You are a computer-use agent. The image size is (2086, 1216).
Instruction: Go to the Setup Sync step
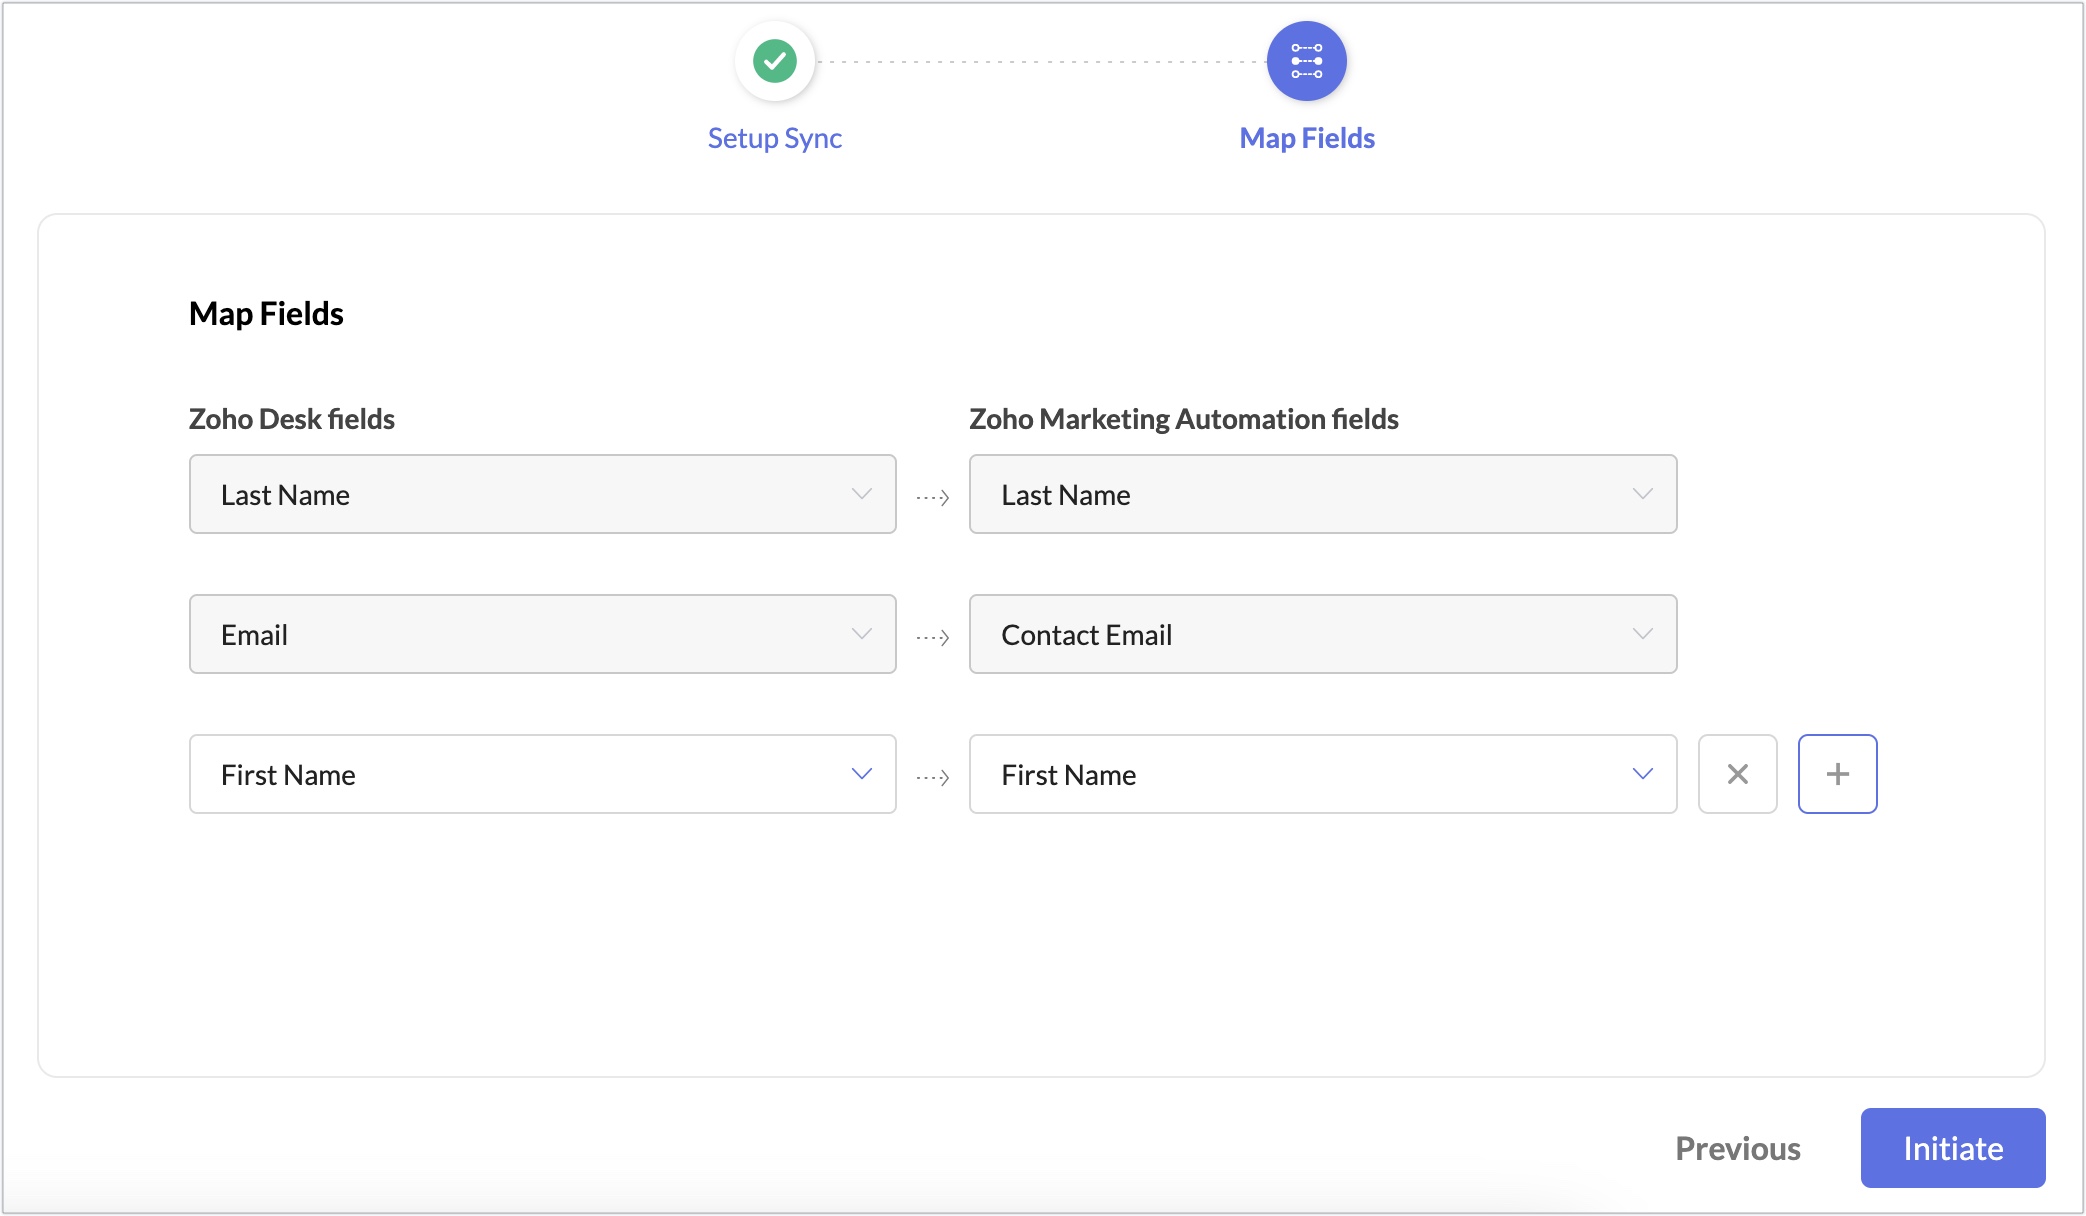coord(775,138)
